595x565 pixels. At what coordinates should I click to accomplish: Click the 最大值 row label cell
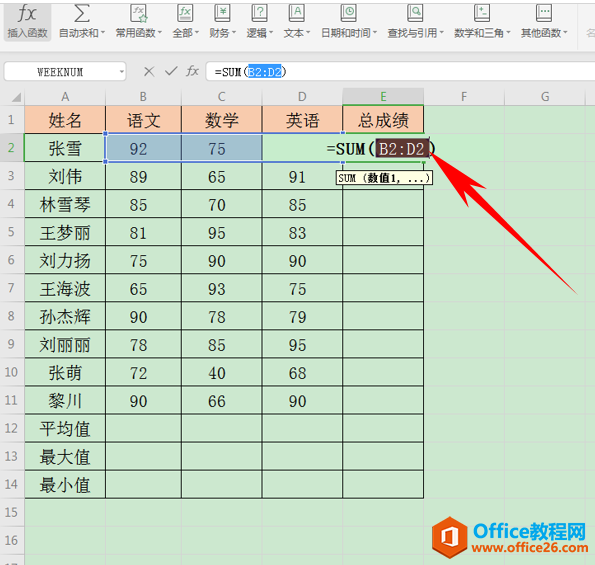65,457
